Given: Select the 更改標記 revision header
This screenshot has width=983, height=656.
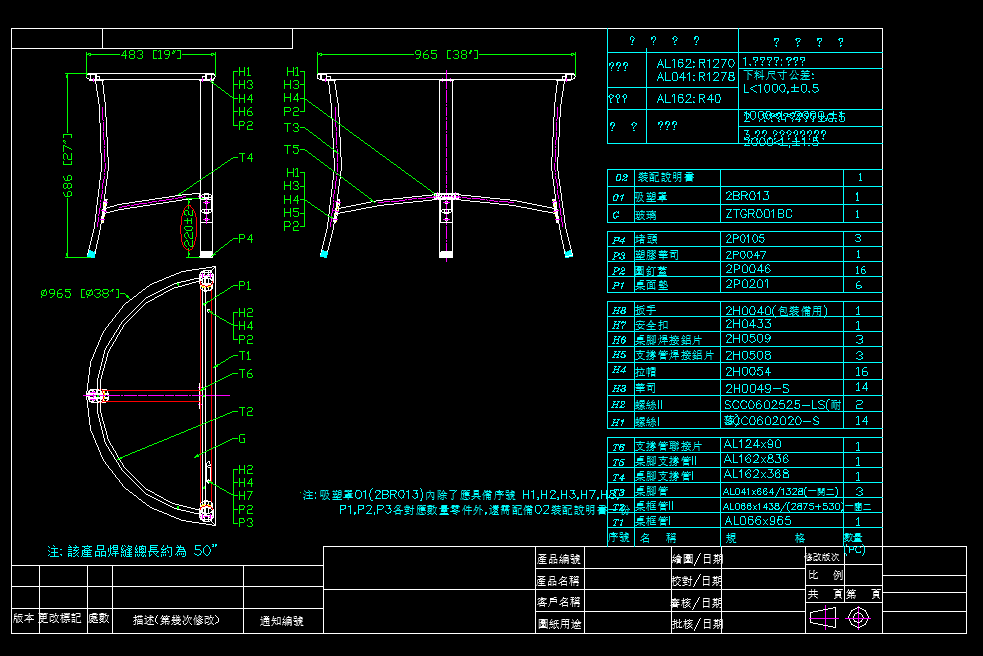Looking at the screenshot, I should coord(60,618).
